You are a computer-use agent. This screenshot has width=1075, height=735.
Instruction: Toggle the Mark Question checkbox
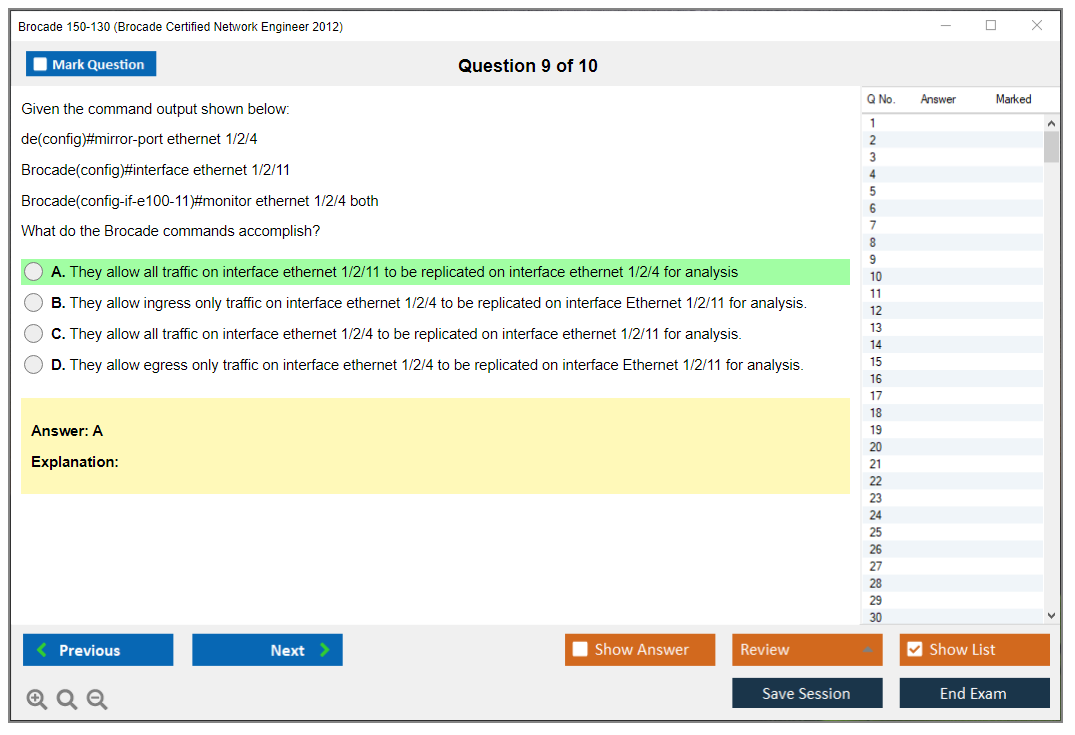point(41,65)
